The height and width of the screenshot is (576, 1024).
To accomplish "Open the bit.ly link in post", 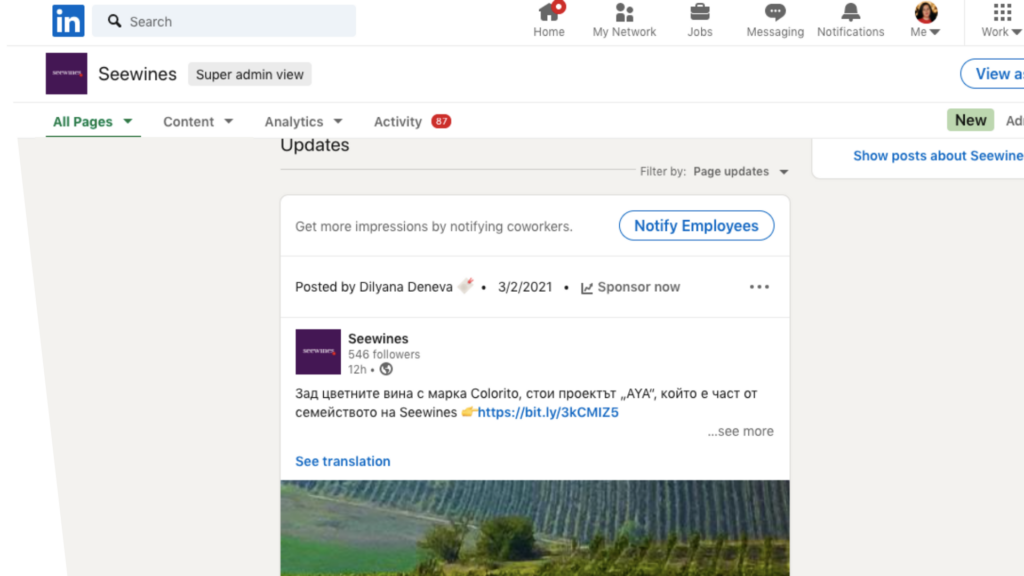I will pos(548,412).
